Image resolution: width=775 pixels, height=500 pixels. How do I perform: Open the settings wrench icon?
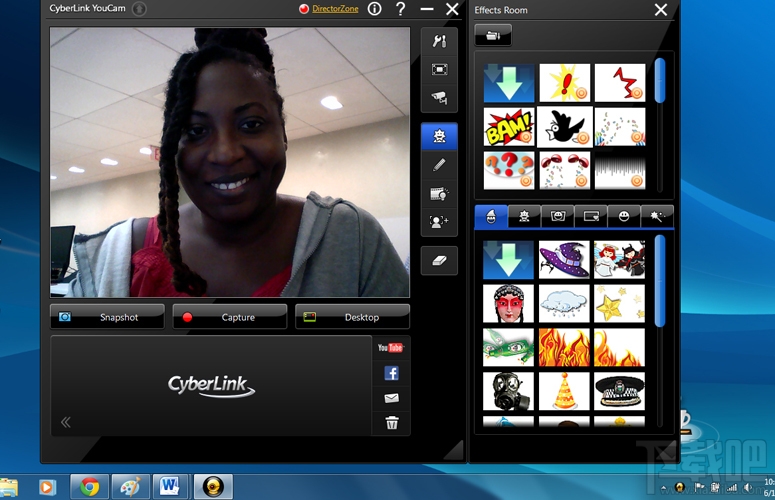[x=439, y=41]
